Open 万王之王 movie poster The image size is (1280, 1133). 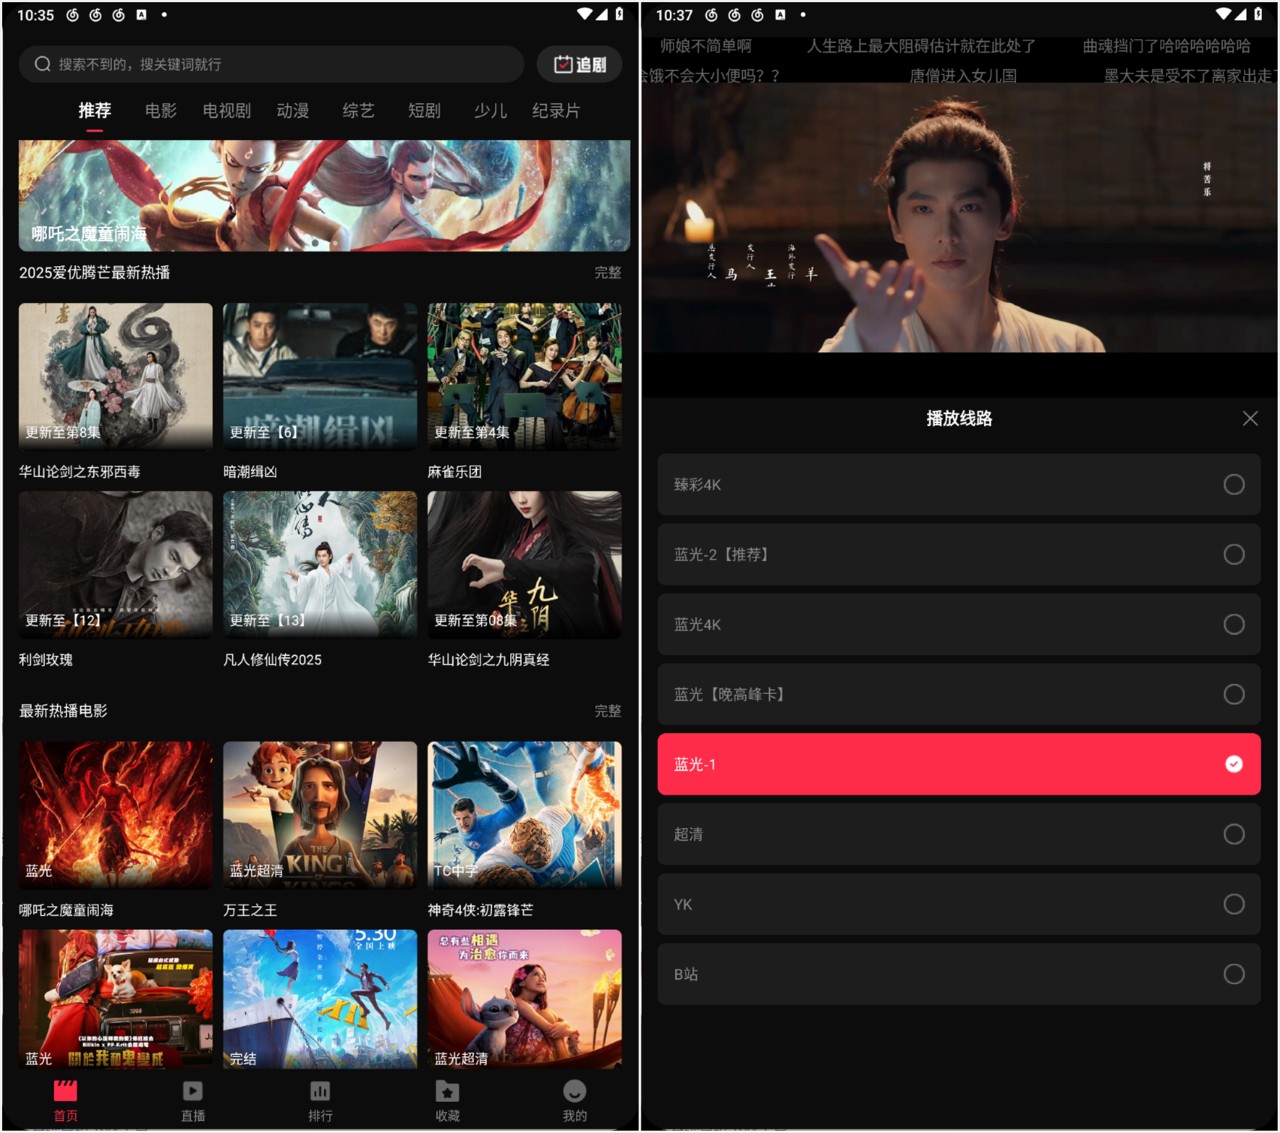320,814
